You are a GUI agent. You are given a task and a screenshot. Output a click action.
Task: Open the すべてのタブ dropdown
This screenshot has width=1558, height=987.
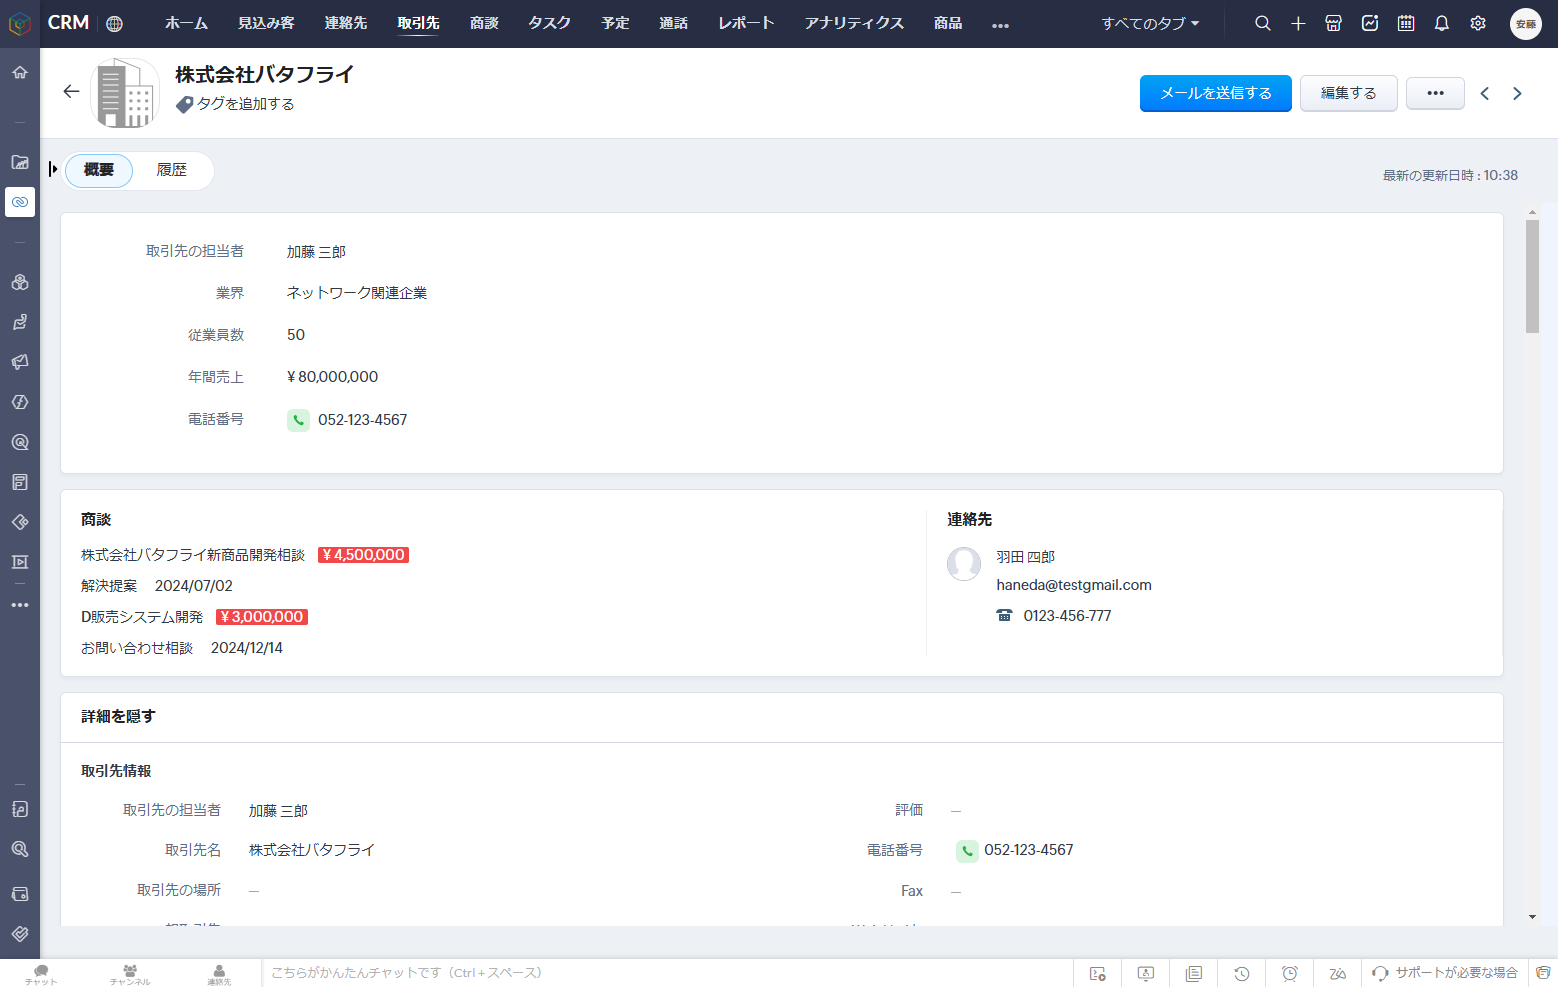point(1150,23)
